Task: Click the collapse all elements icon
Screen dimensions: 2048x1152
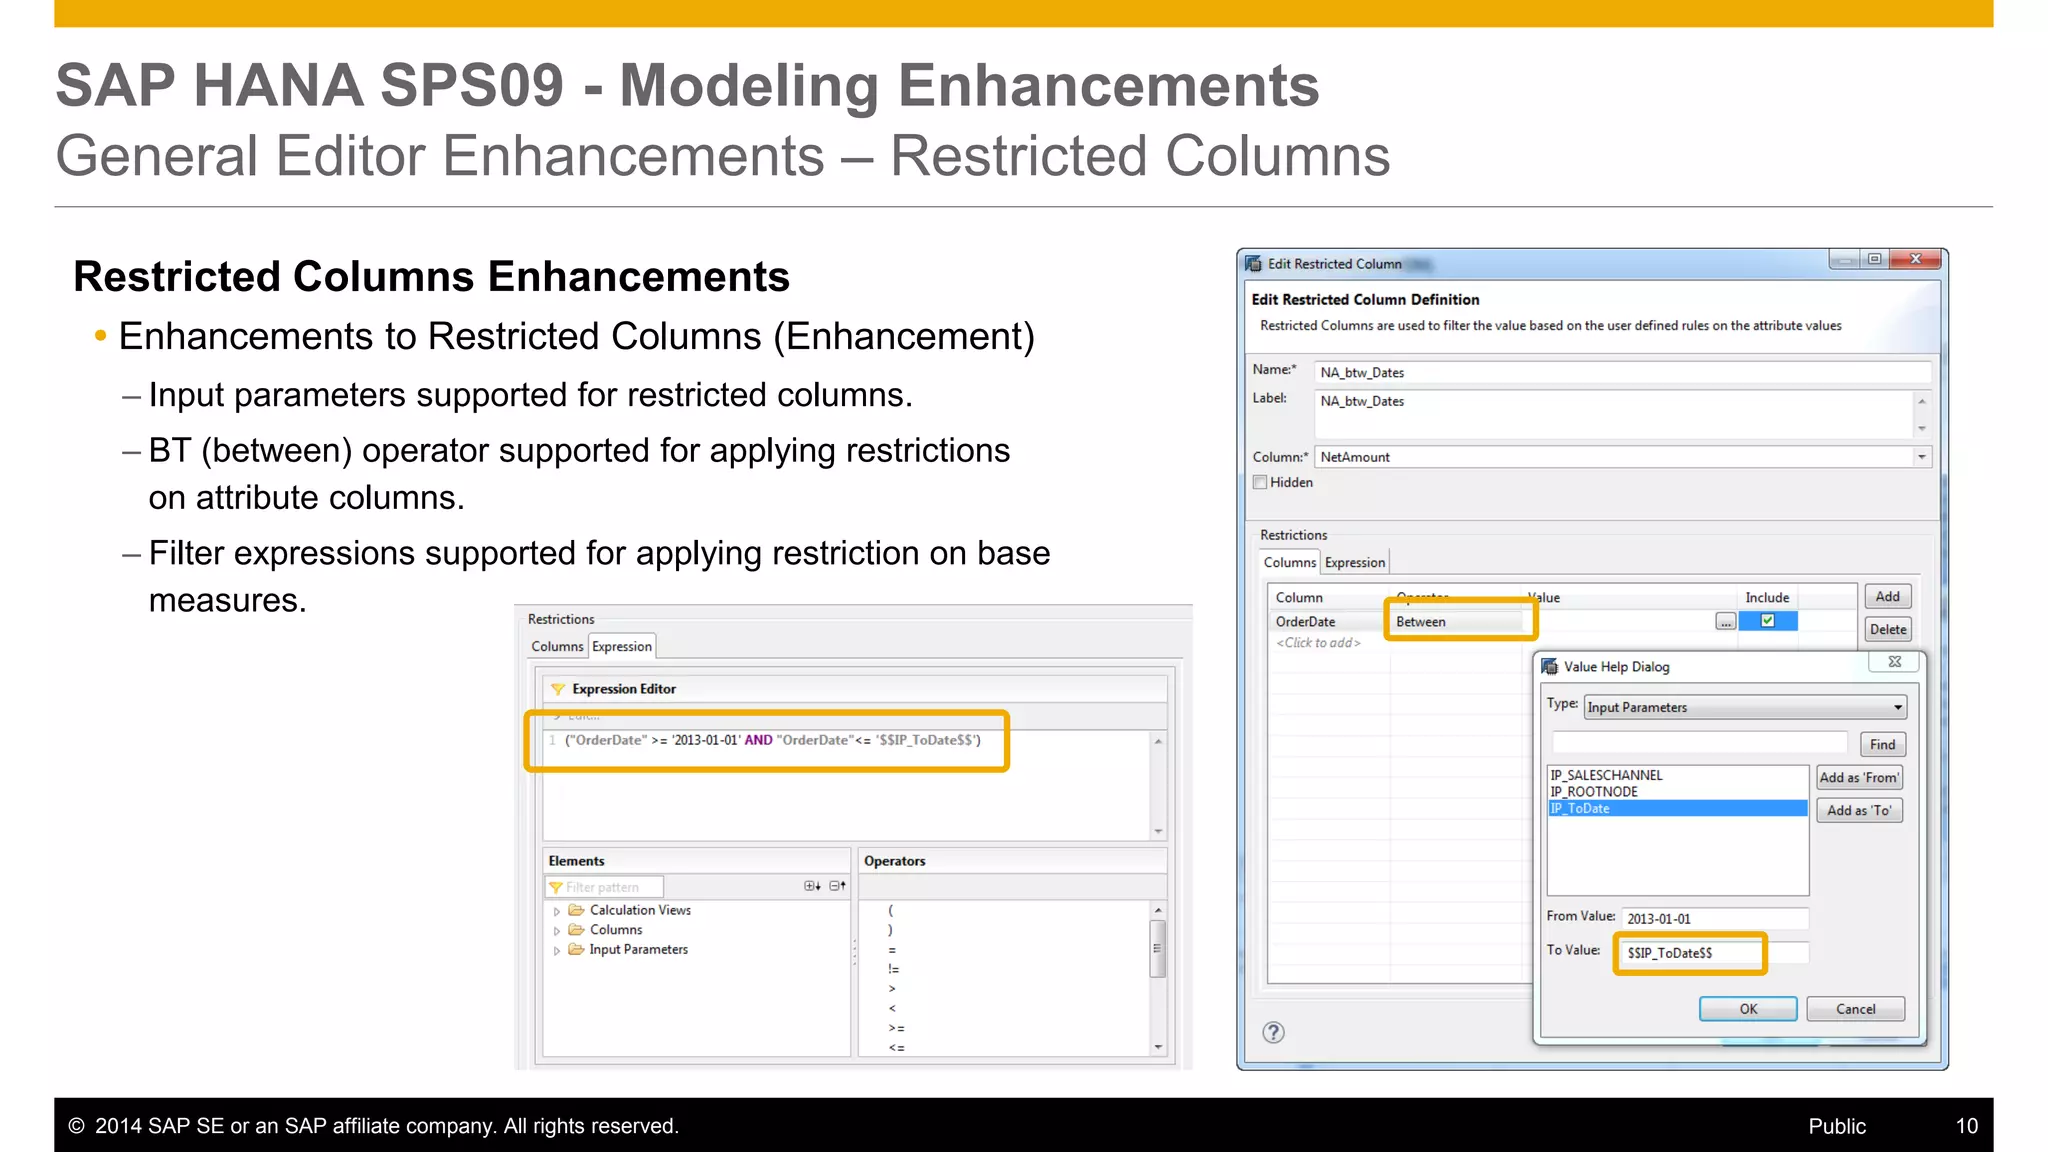Action: point(838,886)
